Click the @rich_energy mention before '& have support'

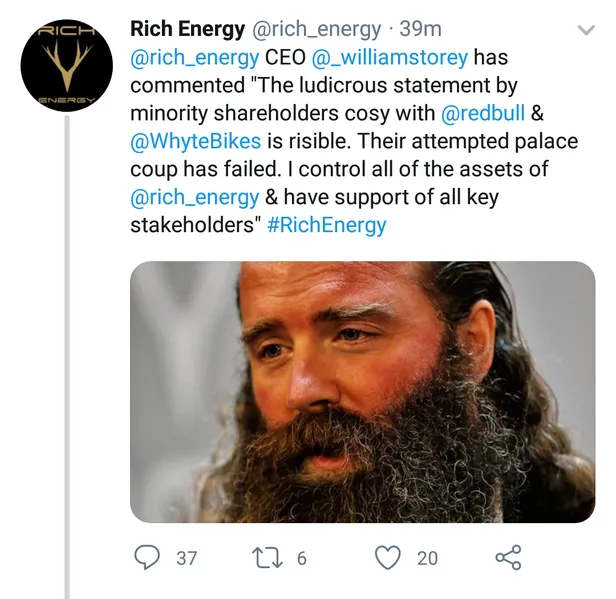click(x=194, y=198)
